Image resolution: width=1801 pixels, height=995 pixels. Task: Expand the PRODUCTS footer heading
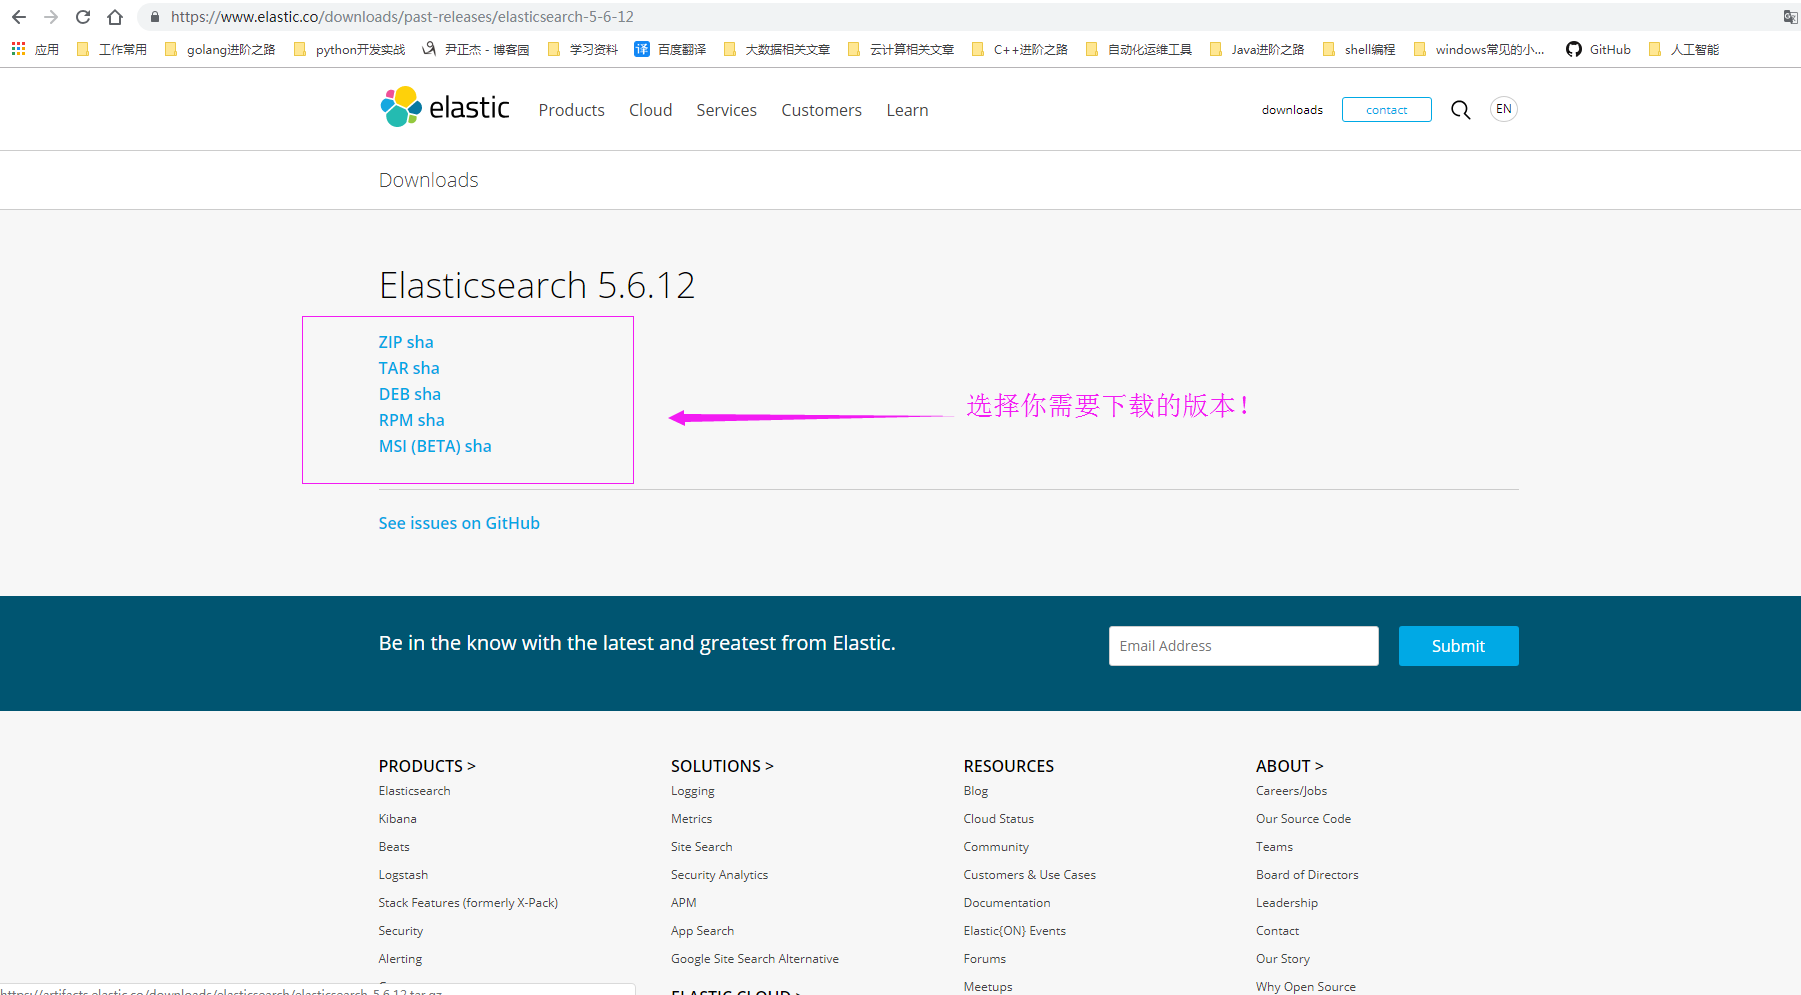(427, 766)
